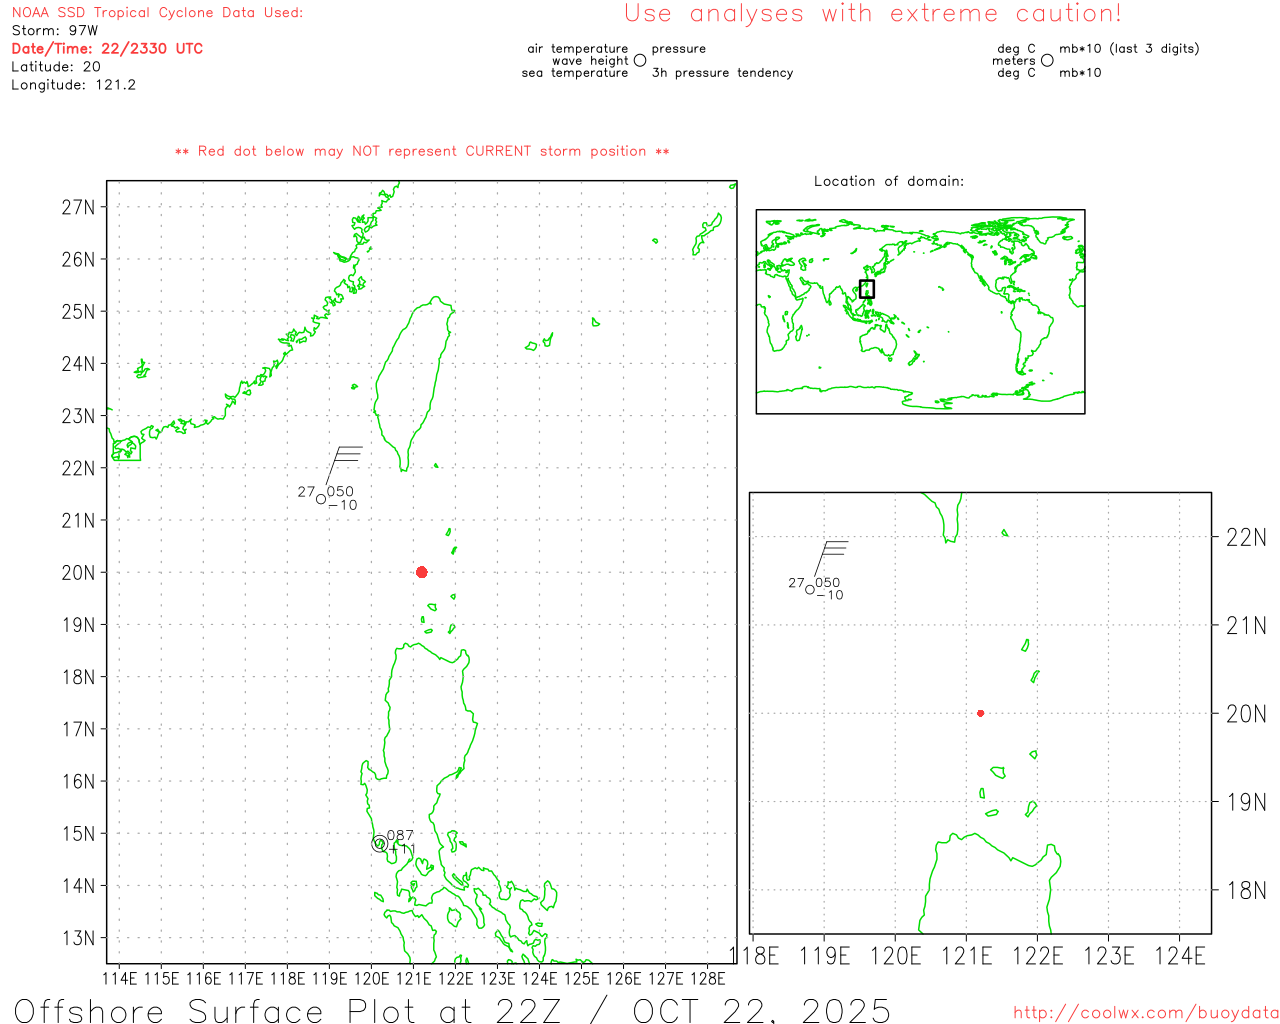
Task: Click the black domain box on the world map
Action: click(x=867, y=289)
